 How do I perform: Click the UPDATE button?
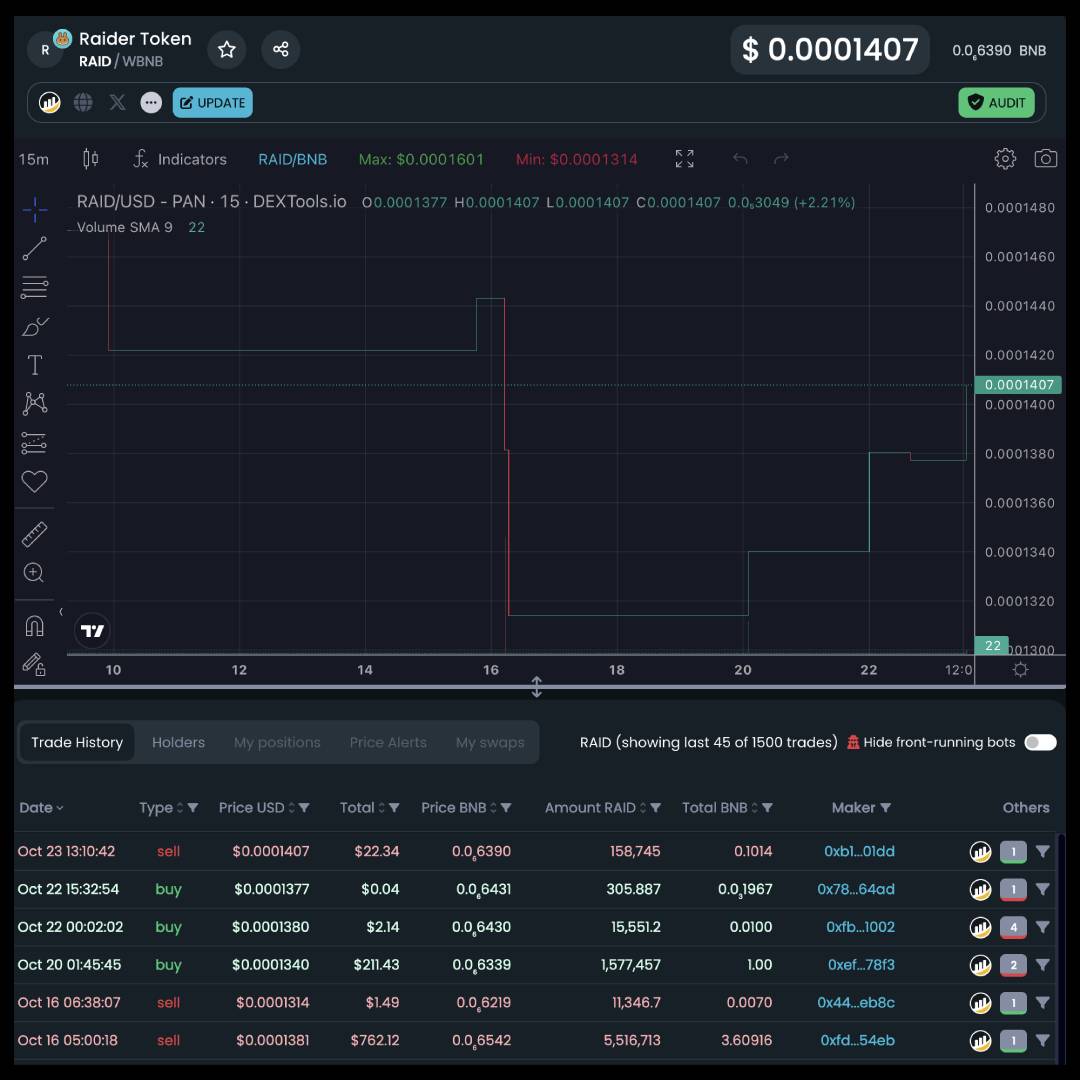click(213, 103)
